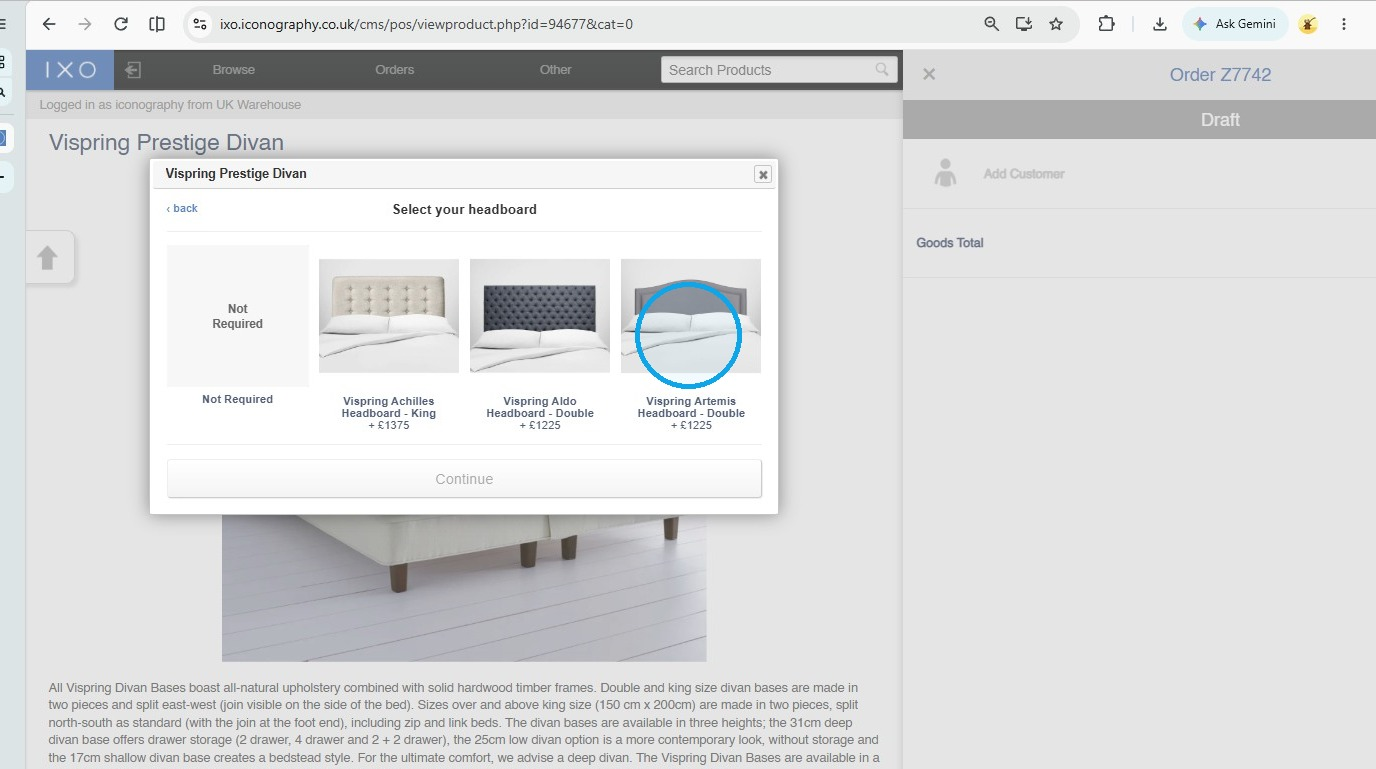This screenshot has width=1376, height=769.
Task: Click the Vispring Artemis Headboard - Double label
Action: point(691,407)
